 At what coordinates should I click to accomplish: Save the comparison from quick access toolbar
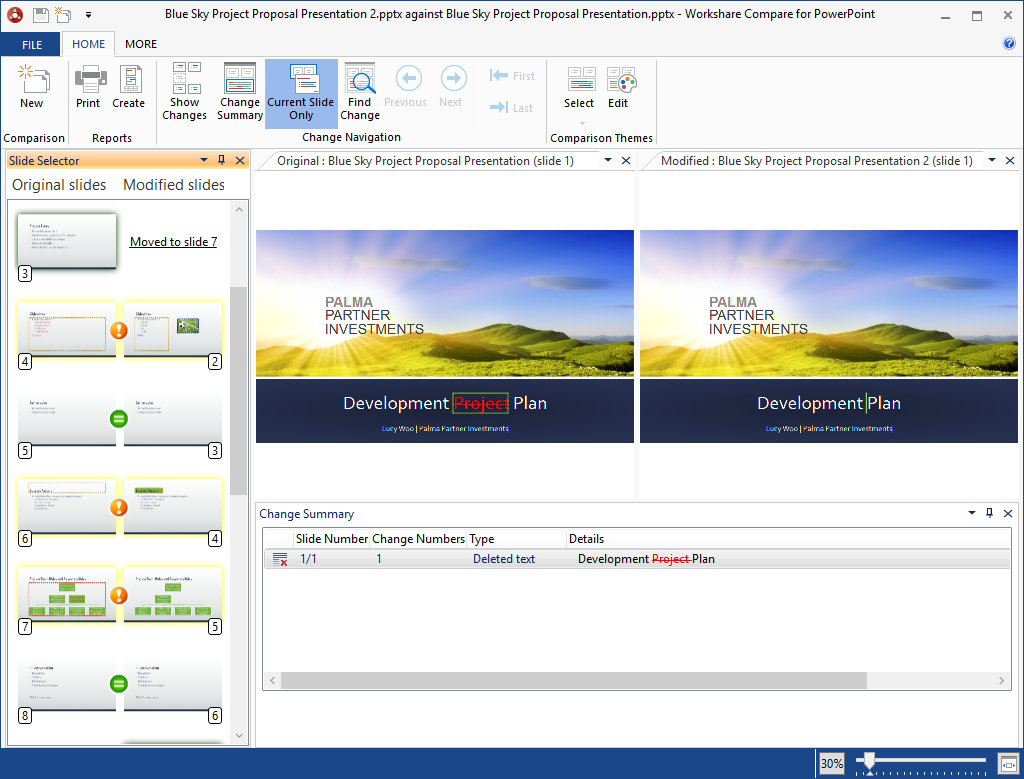[40, 14]
